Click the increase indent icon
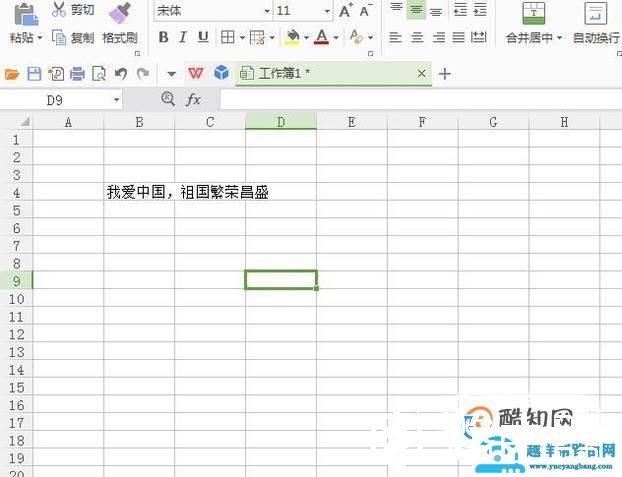This screenshot has width=622, height=477. point(480,10)
